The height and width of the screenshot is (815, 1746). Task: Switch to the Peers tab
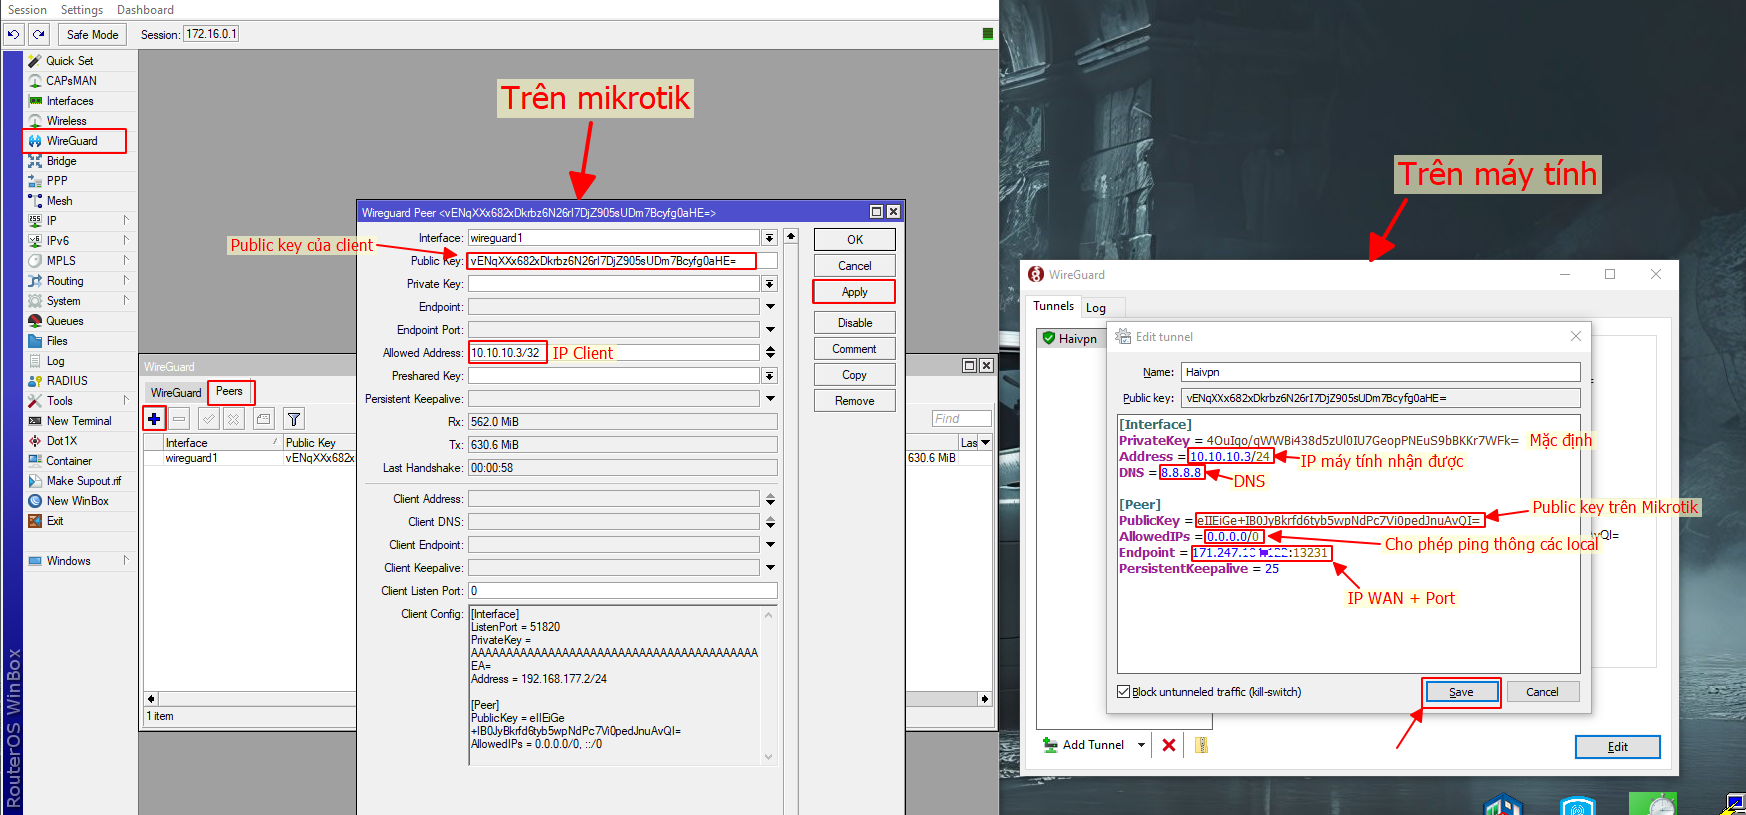click(x=229, y=392)
